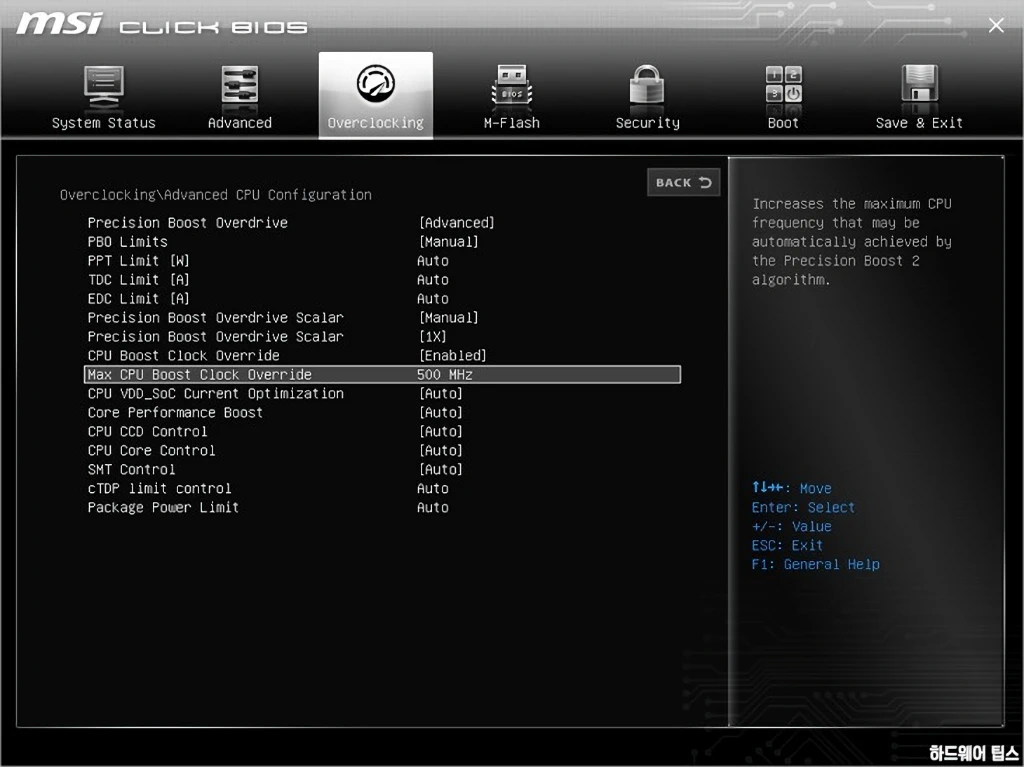Switch to the Advanced tab label
This screenshot has width=1024, height=767.
(x=240, y=123)
